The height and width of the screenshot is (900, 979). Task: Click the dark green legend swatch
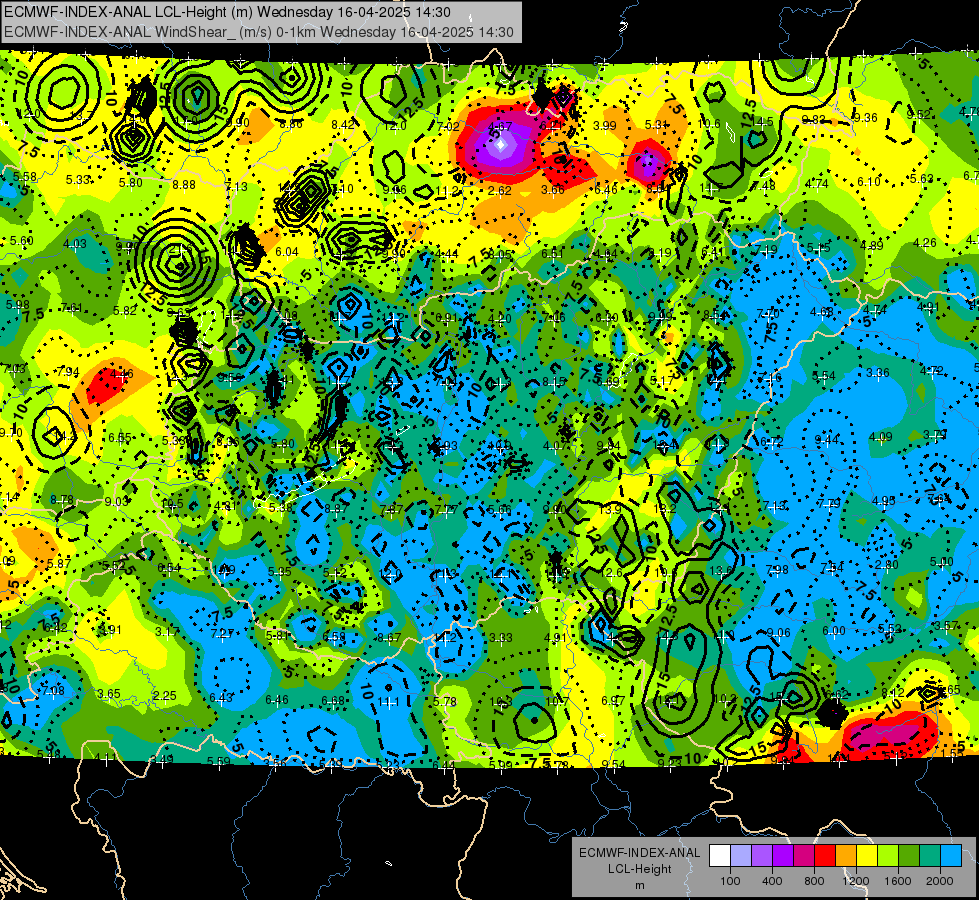(909, 856)
